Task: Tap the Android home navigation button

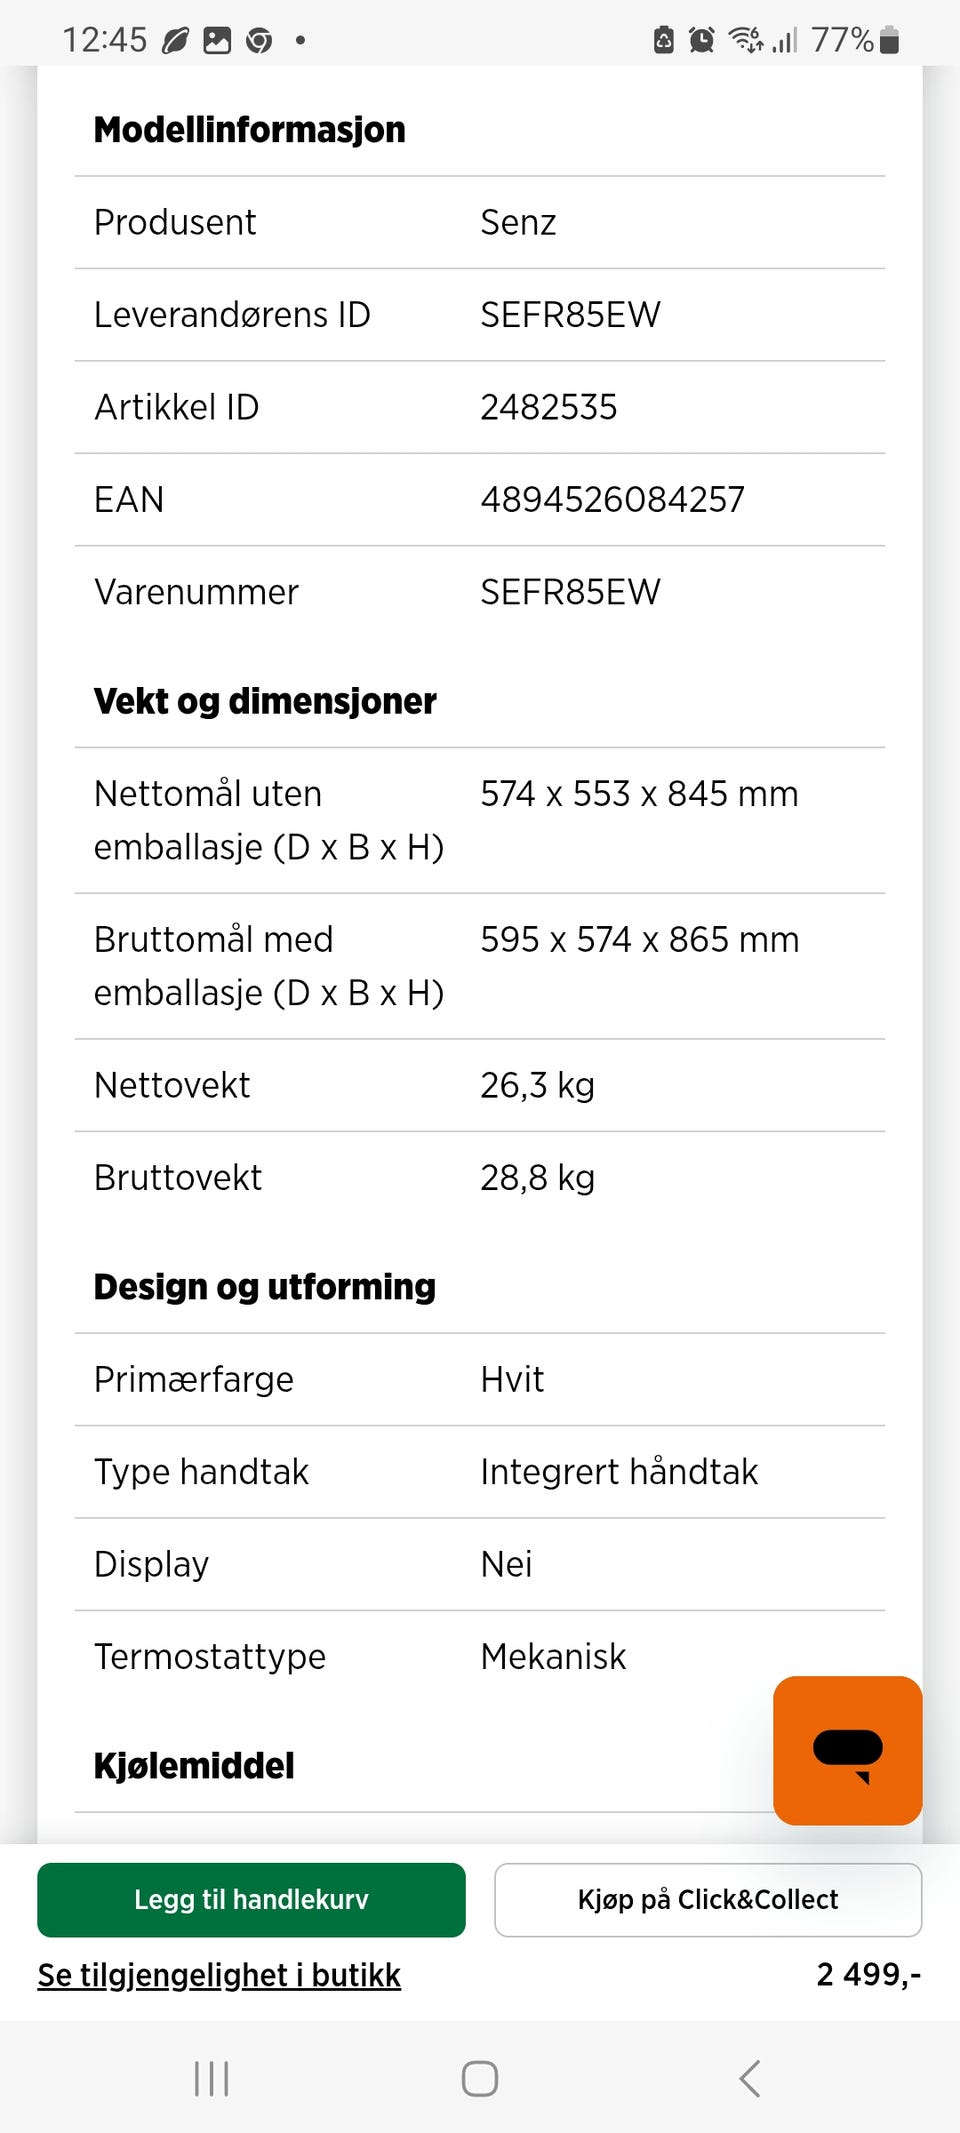Action: (x=480, y=2078)
